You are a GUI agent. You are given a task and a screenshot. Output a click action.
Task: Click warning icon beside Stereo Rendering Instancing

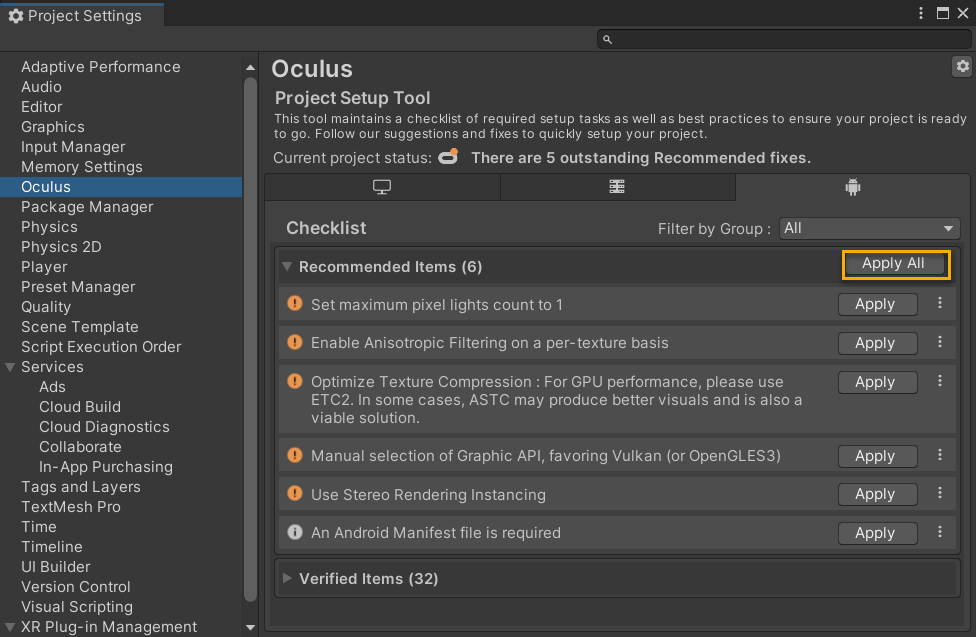[x=295, y=494]
